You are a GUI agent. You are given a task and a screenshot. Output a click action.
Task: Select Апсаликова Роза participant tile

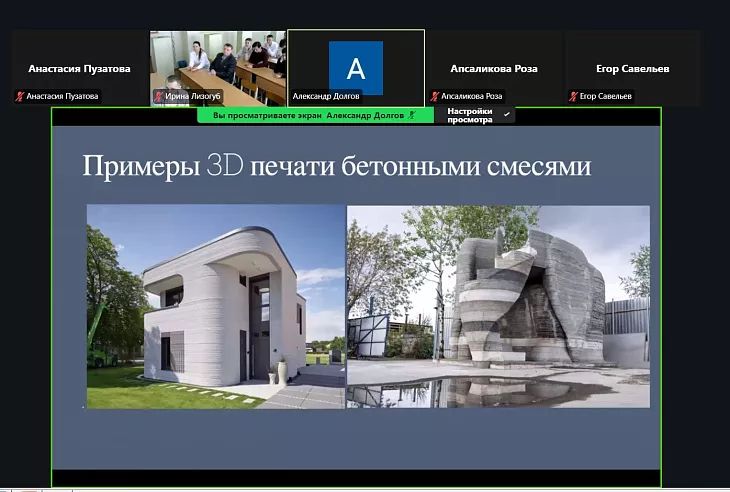494,68
